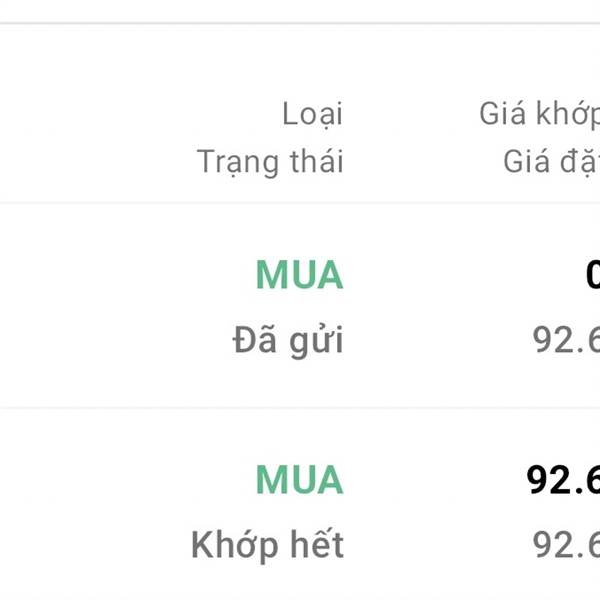This screenshot has height=600, width=600.
Task: Click the Loại column header
Action: pos(312,114)
